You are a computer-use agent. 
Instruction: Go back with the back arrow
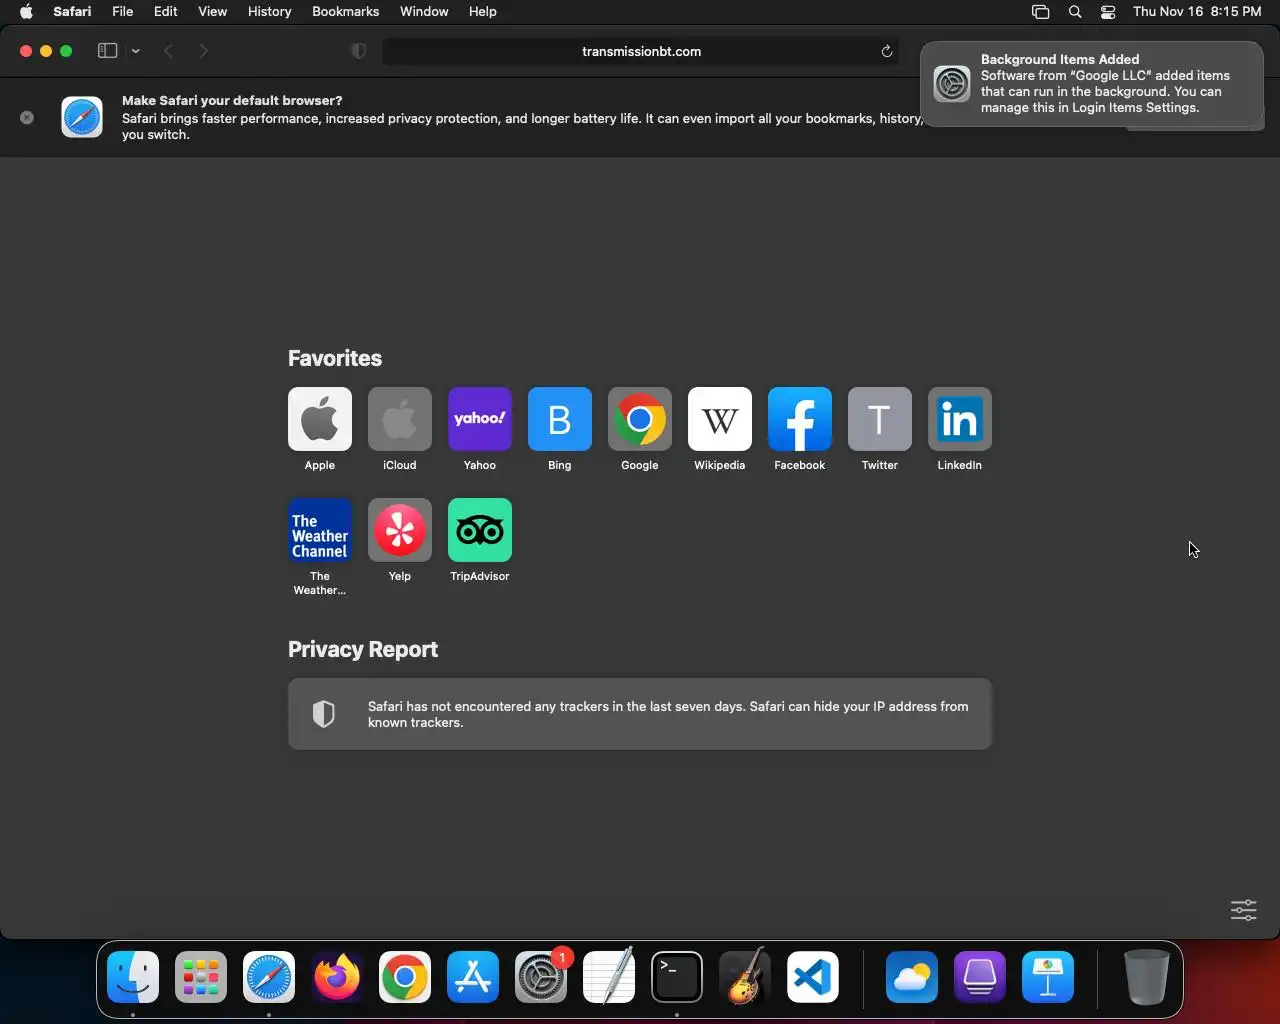[168, 51]
